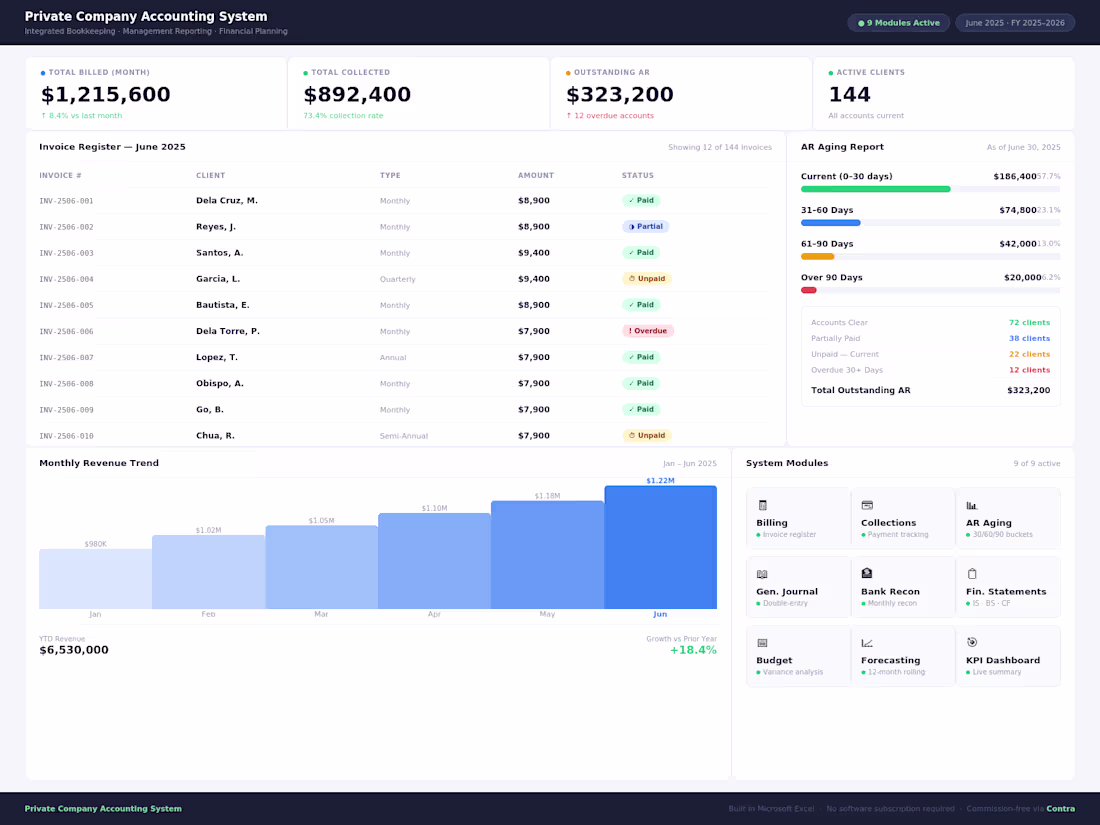Select the Feb revenue bar
This screenshot has height=825, width=1100.
(x=208, y=572)
